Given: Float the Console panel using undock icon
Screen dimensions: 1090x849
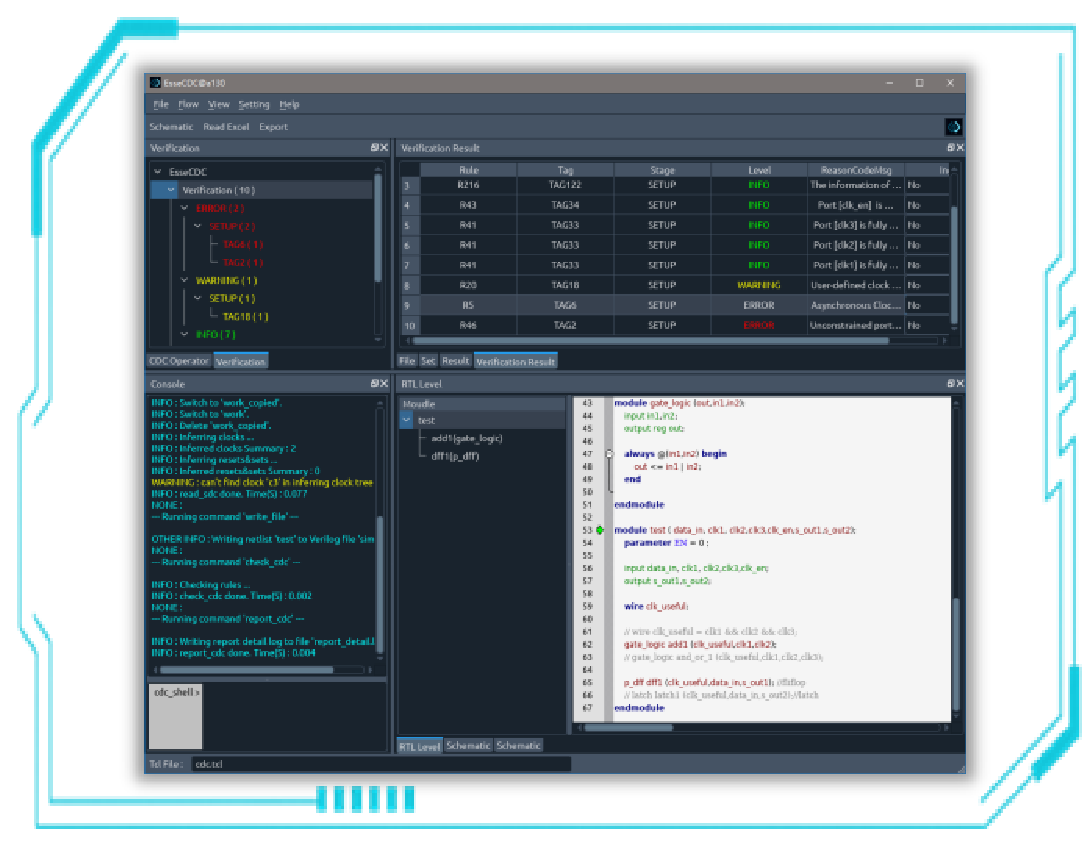Looking at the screenshot, I should coord(374,384).
